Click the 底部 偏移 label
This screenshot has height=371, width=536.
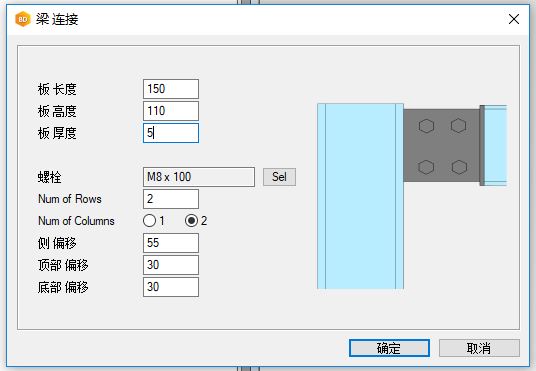coord(63,287)
